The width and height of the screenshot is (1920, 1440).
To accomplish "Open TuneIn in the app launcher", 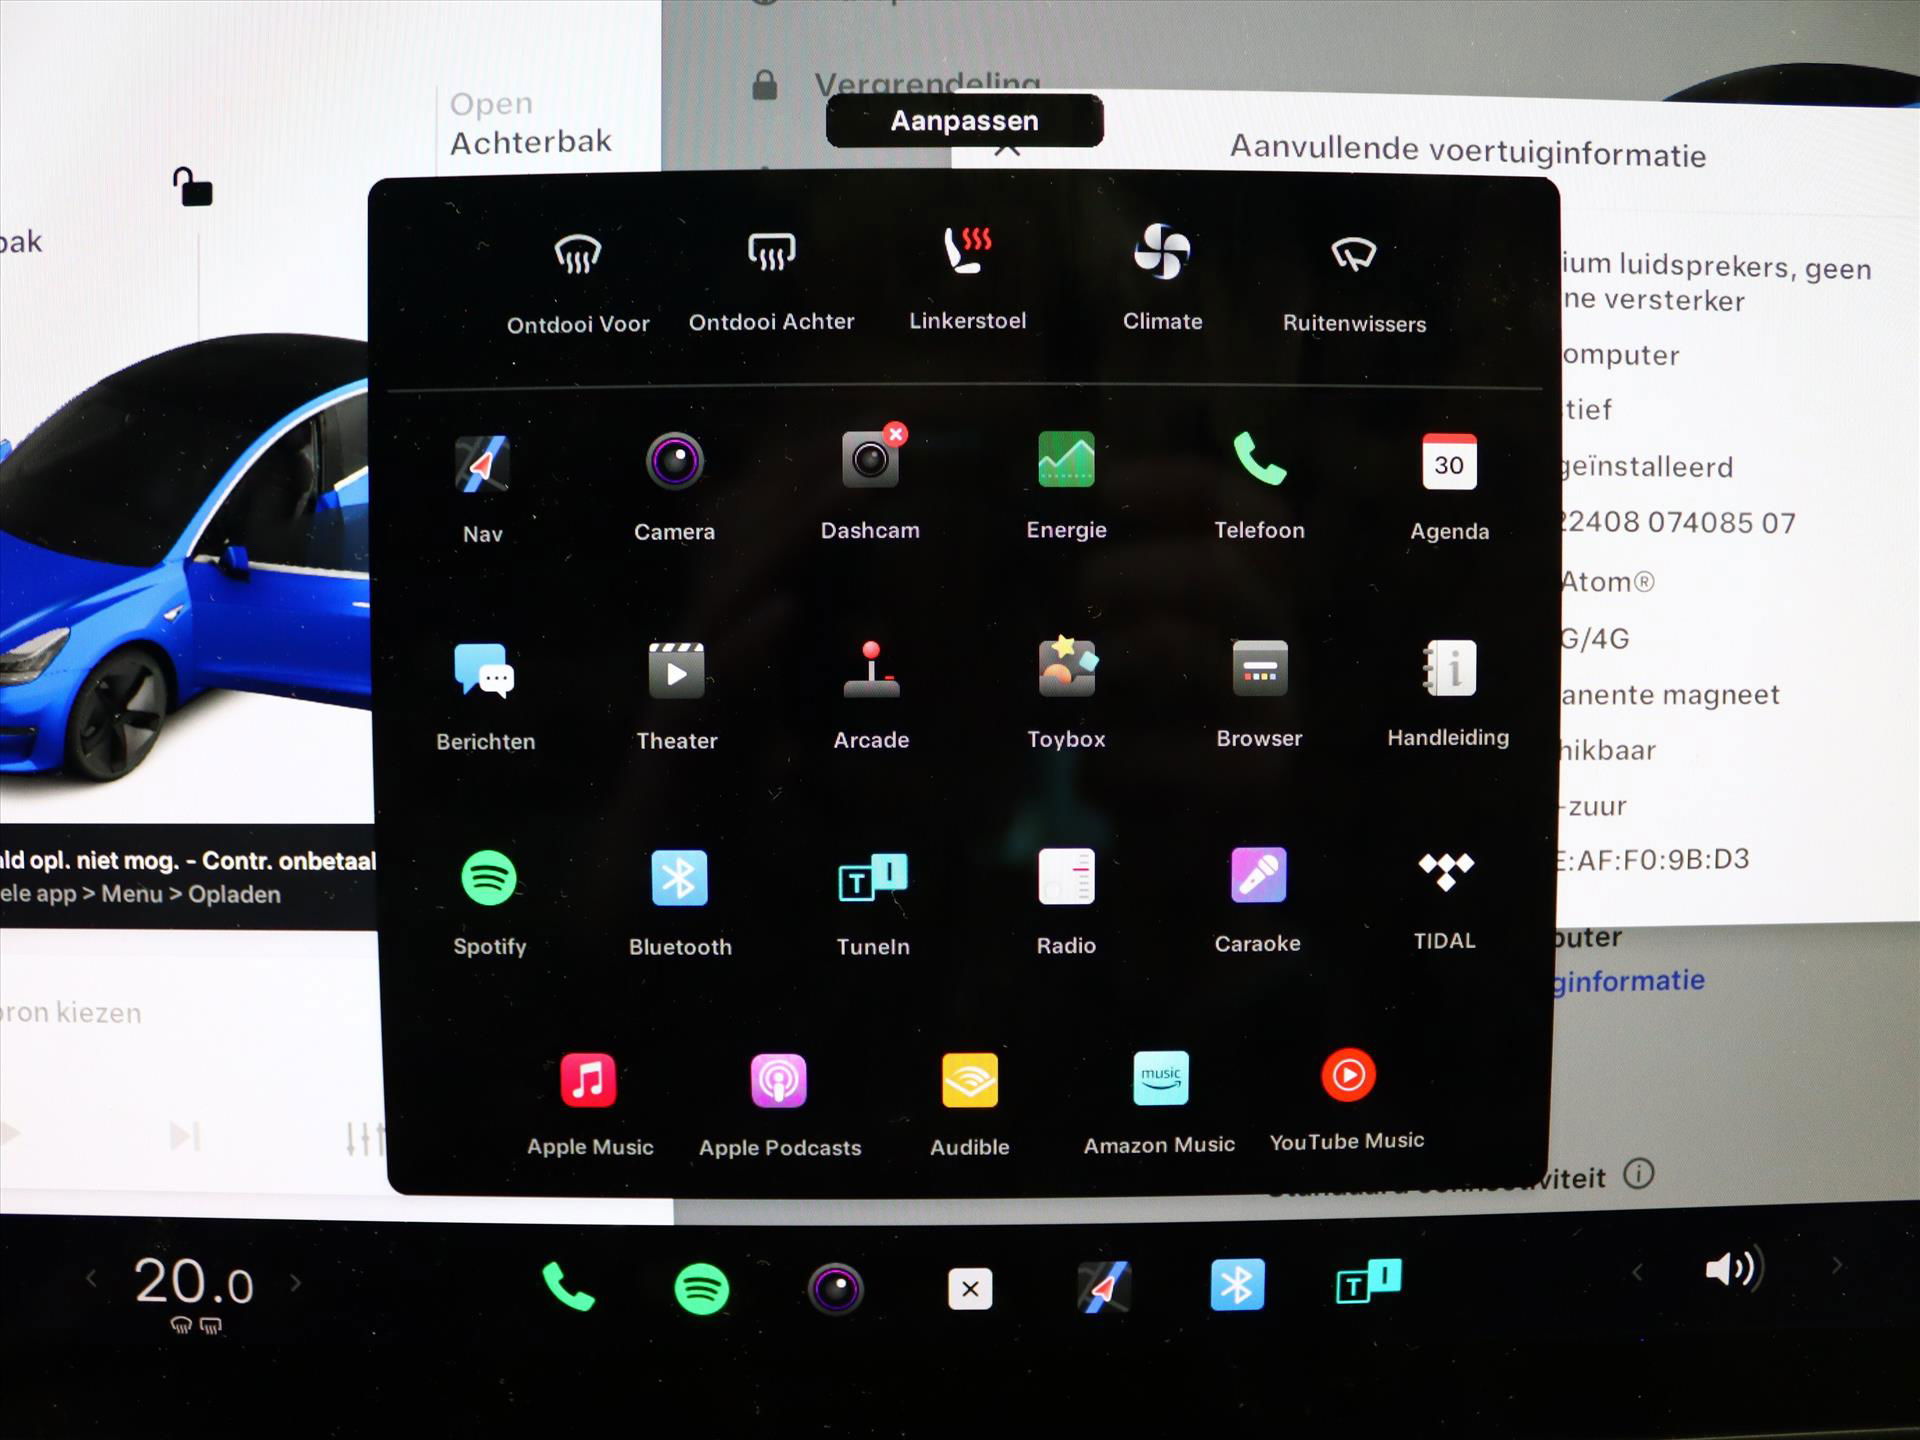I will coord(873,904).
